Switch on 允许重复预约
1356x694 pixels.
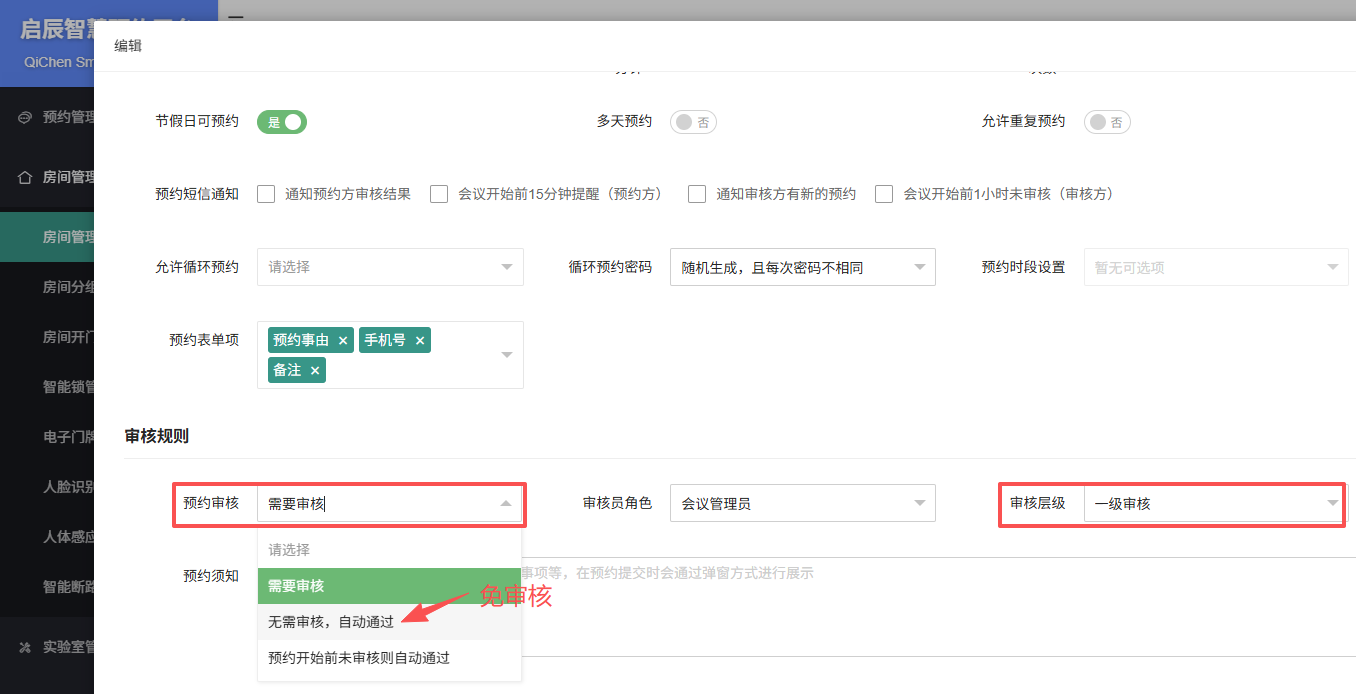(x=1107, y=122)
